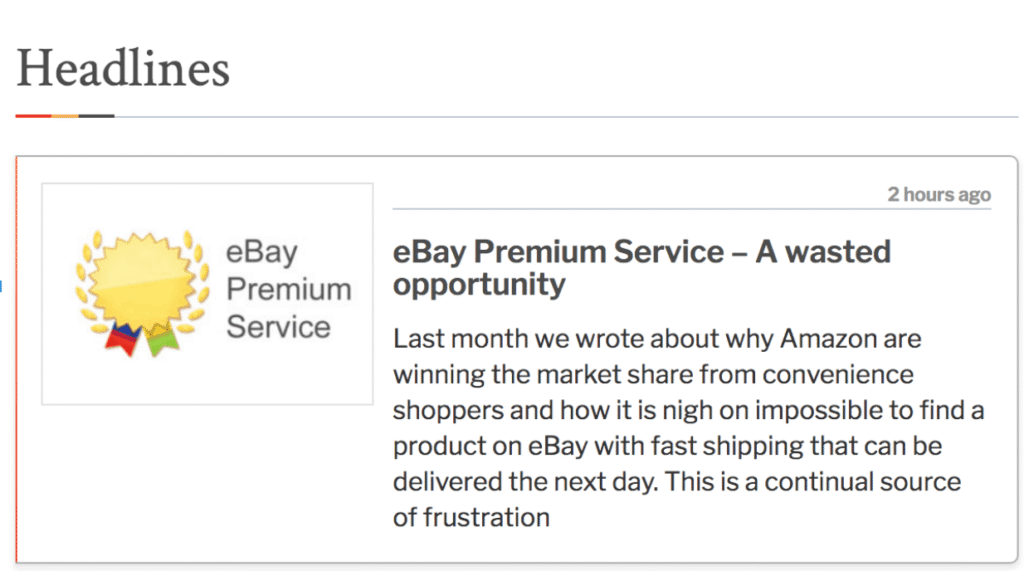Click the green ribbon under the badge

161,341
